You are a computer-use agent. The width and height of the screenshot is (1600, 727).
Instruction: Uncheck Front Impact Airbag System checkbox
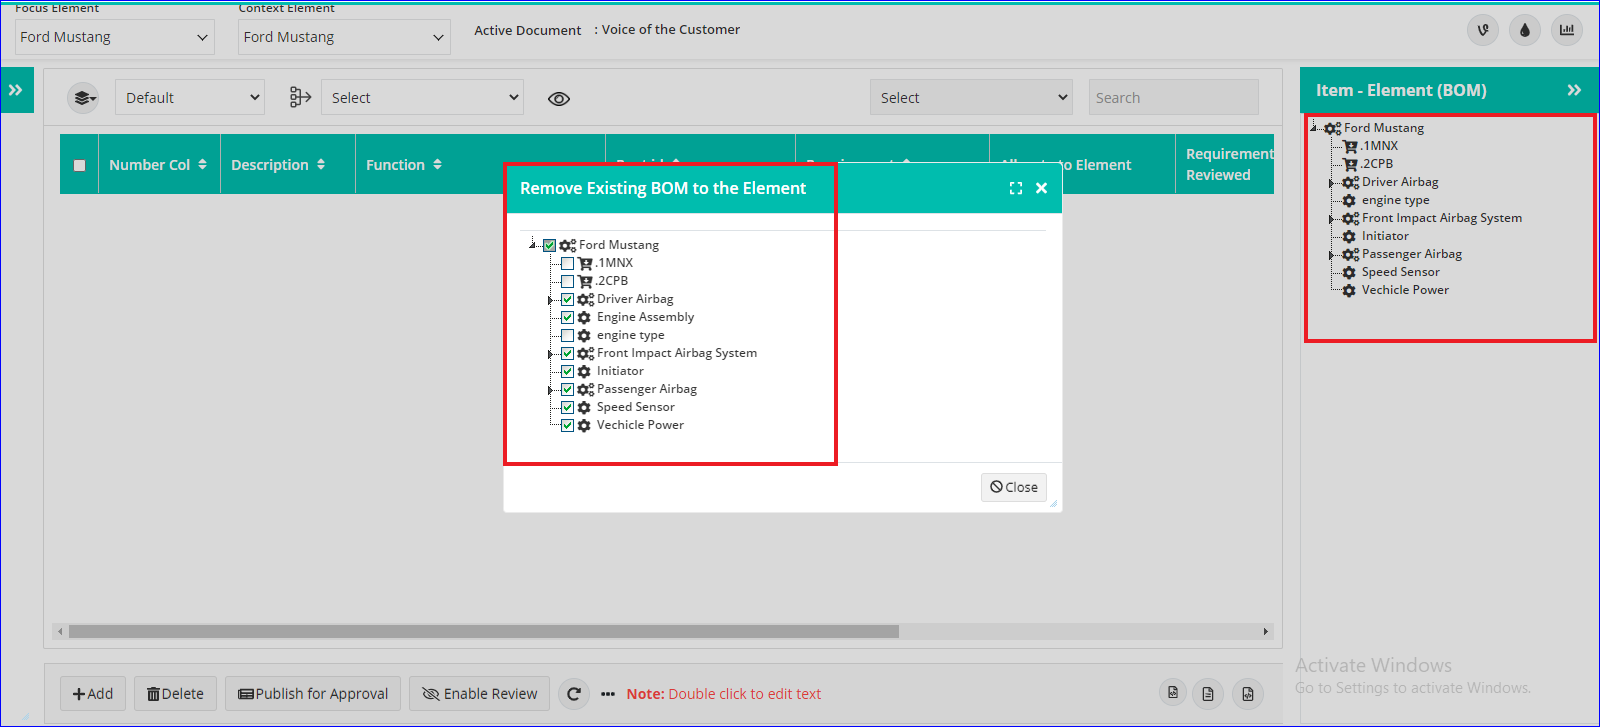click(x=567, y=353)
